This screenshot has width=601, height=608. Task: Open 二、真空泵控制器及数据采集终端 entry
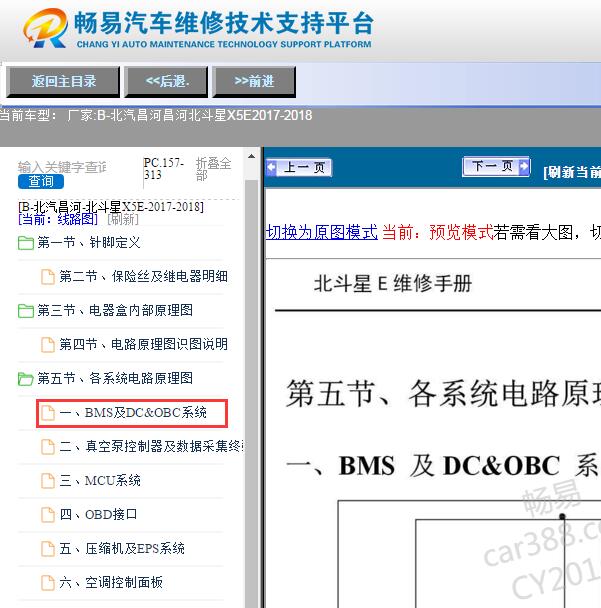tap(152, 446)
